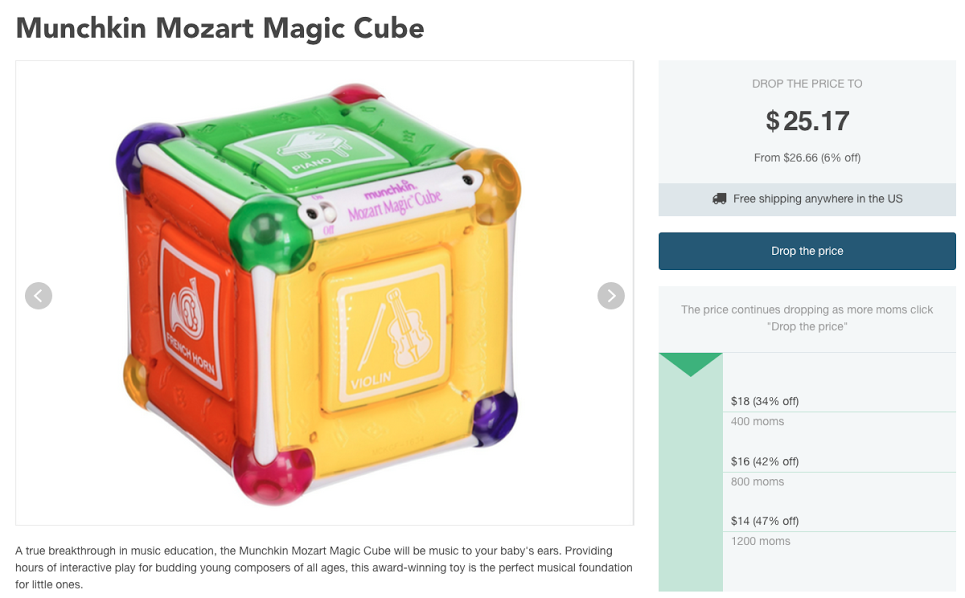965x598 pixels.
Task: Click the Free shipping anywhere in the US banner
Action: [807, 199]
